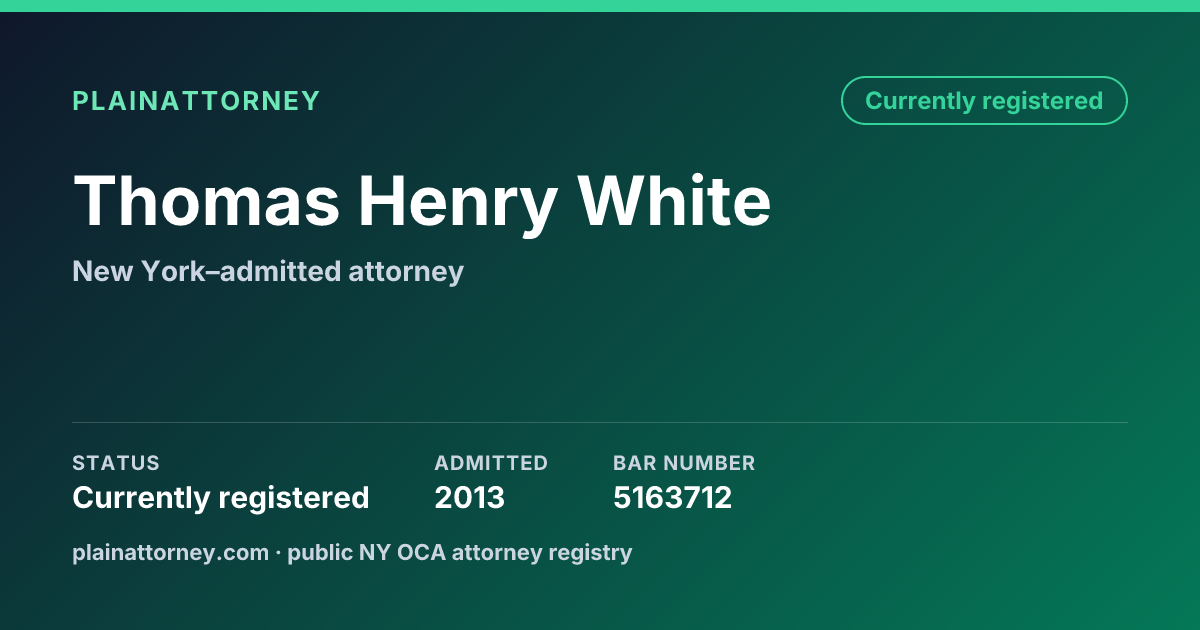The width and height of the screenshot is (1200, 630).
Task: Click the word Thomas in the heading
Action: pos(207,200)
